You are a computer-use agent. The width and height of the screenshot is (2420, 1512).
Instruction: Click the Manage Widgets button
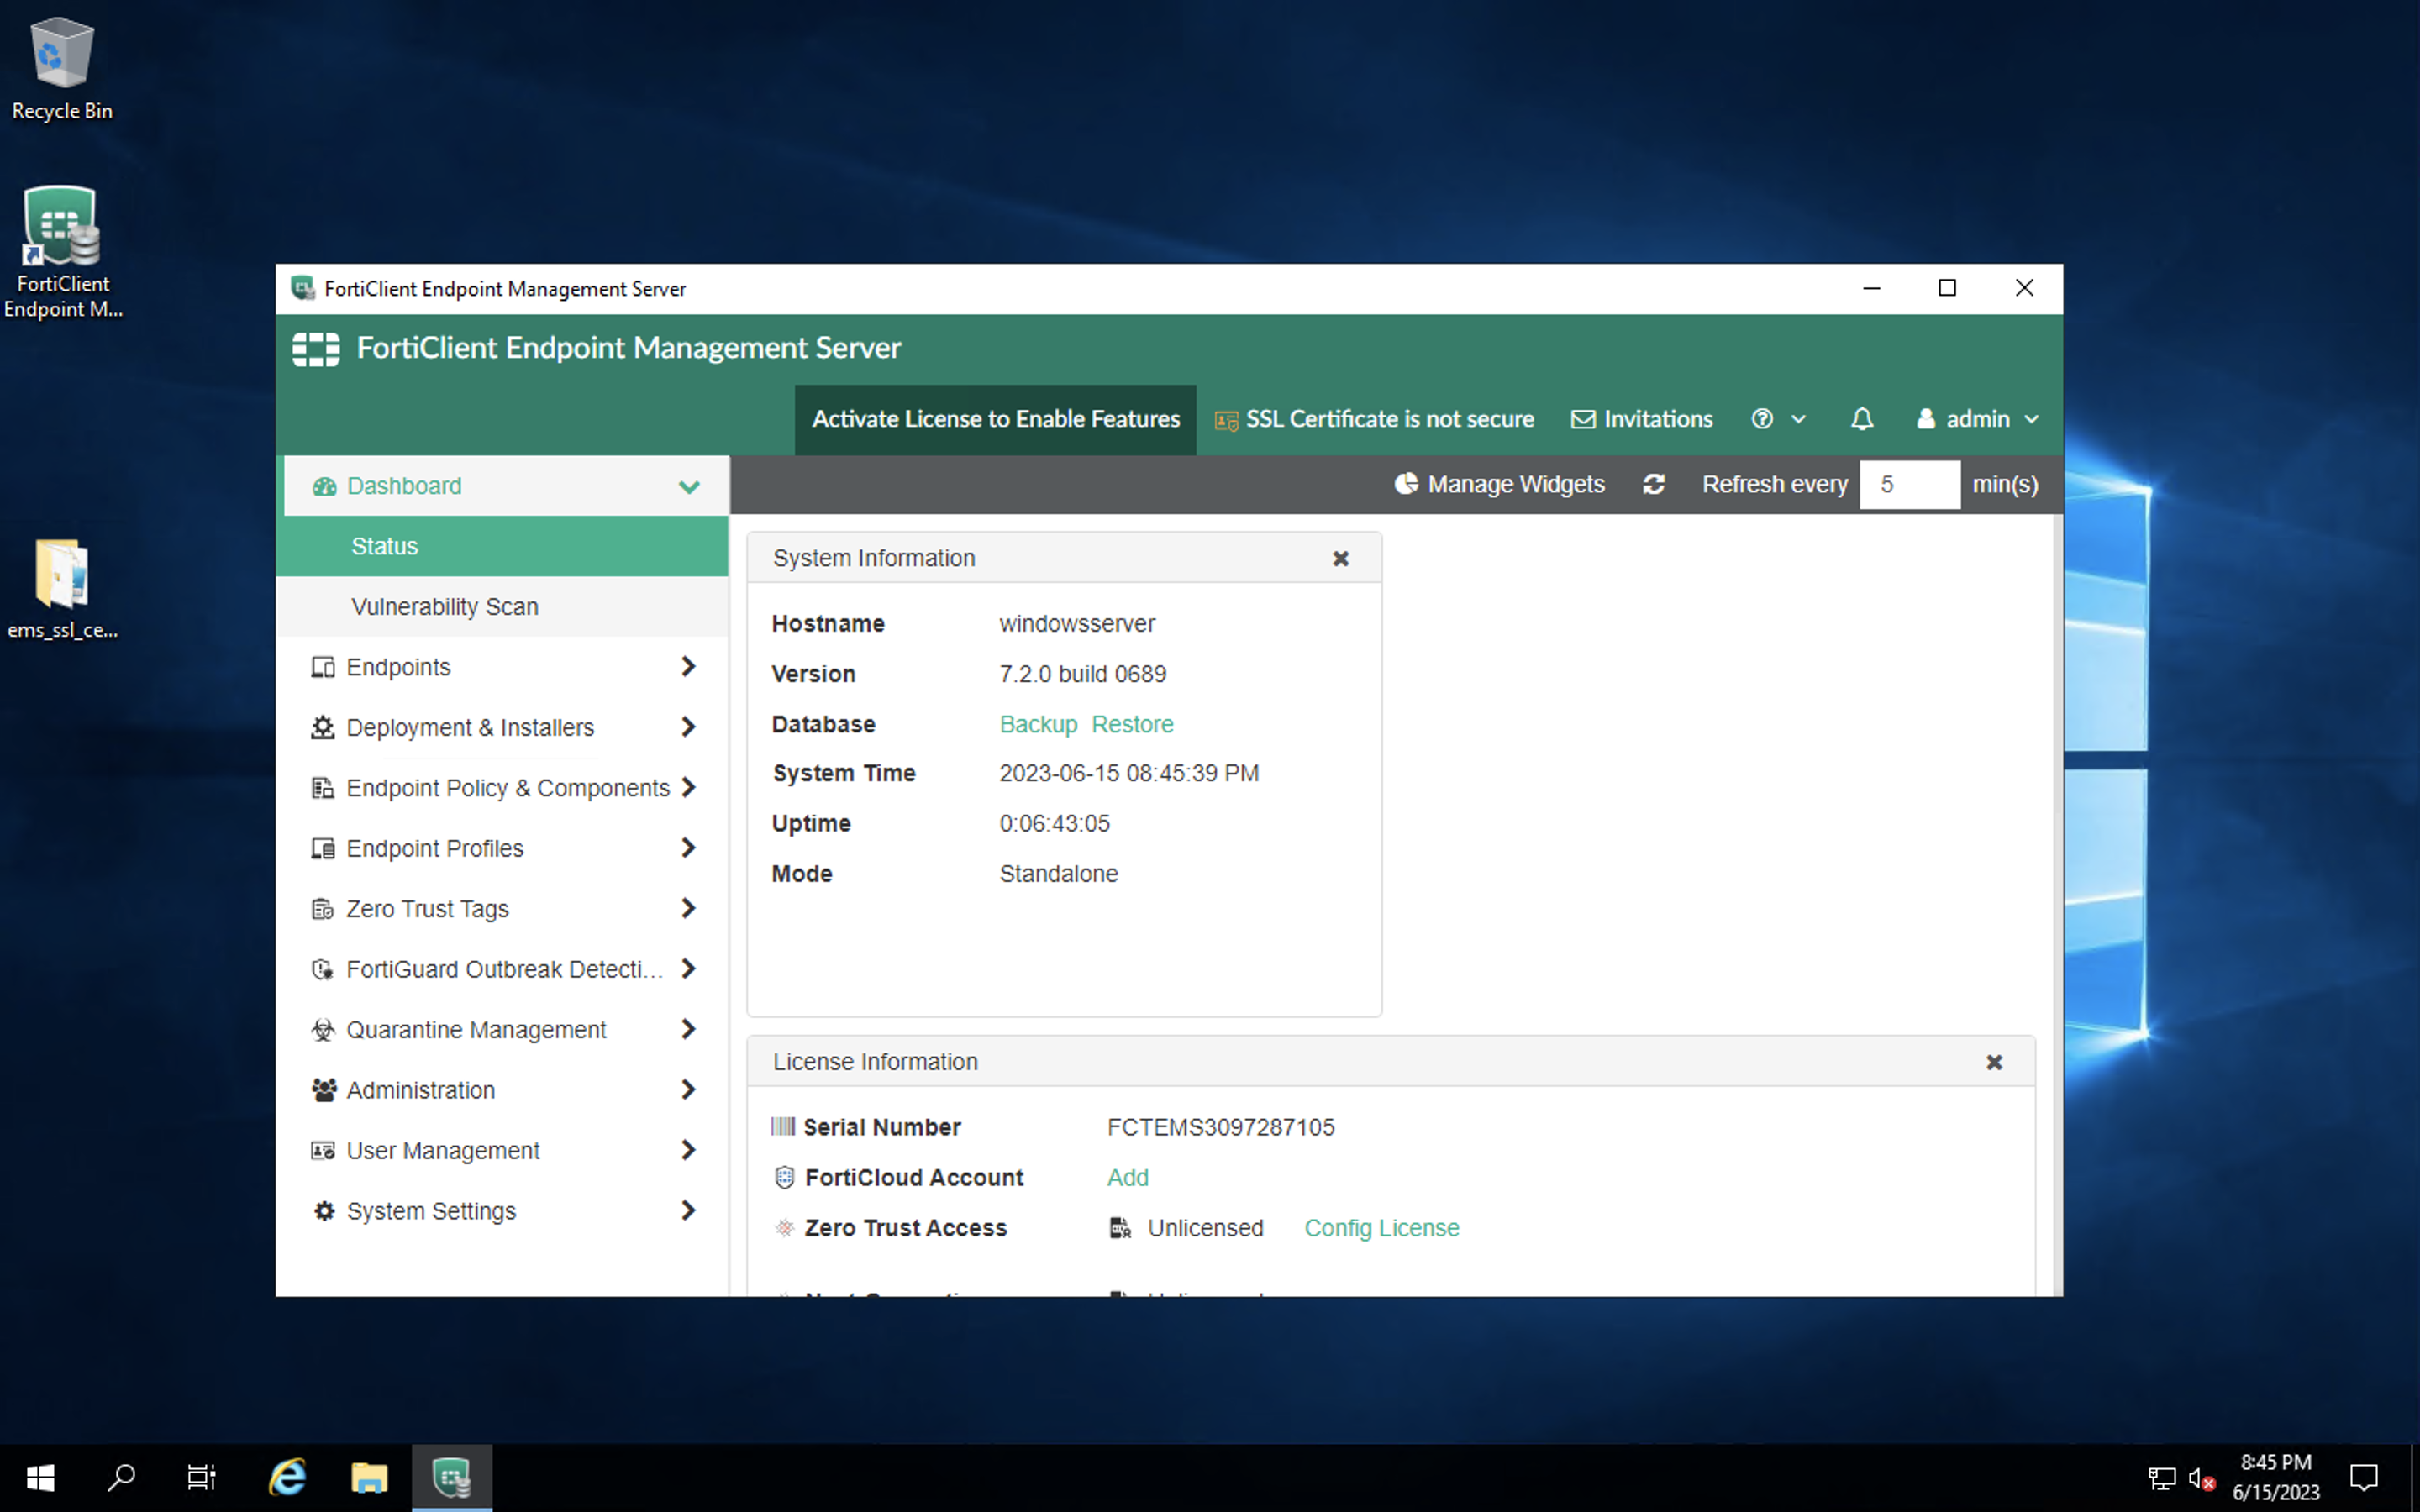coord(1499,484)
